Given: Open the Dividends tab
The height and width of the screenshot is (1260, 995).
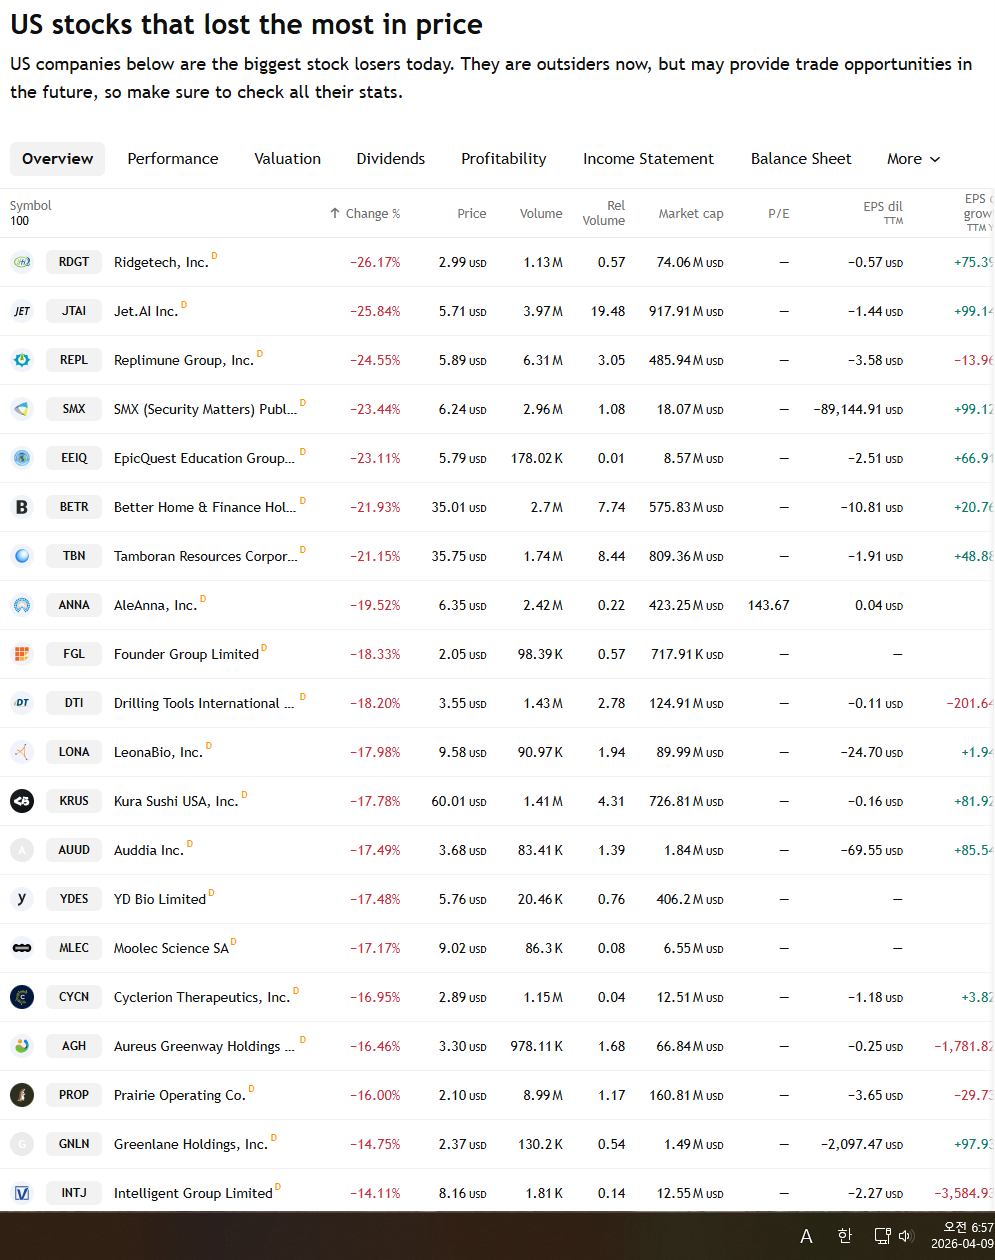Looking at the screenshot, I should point(391,159).
